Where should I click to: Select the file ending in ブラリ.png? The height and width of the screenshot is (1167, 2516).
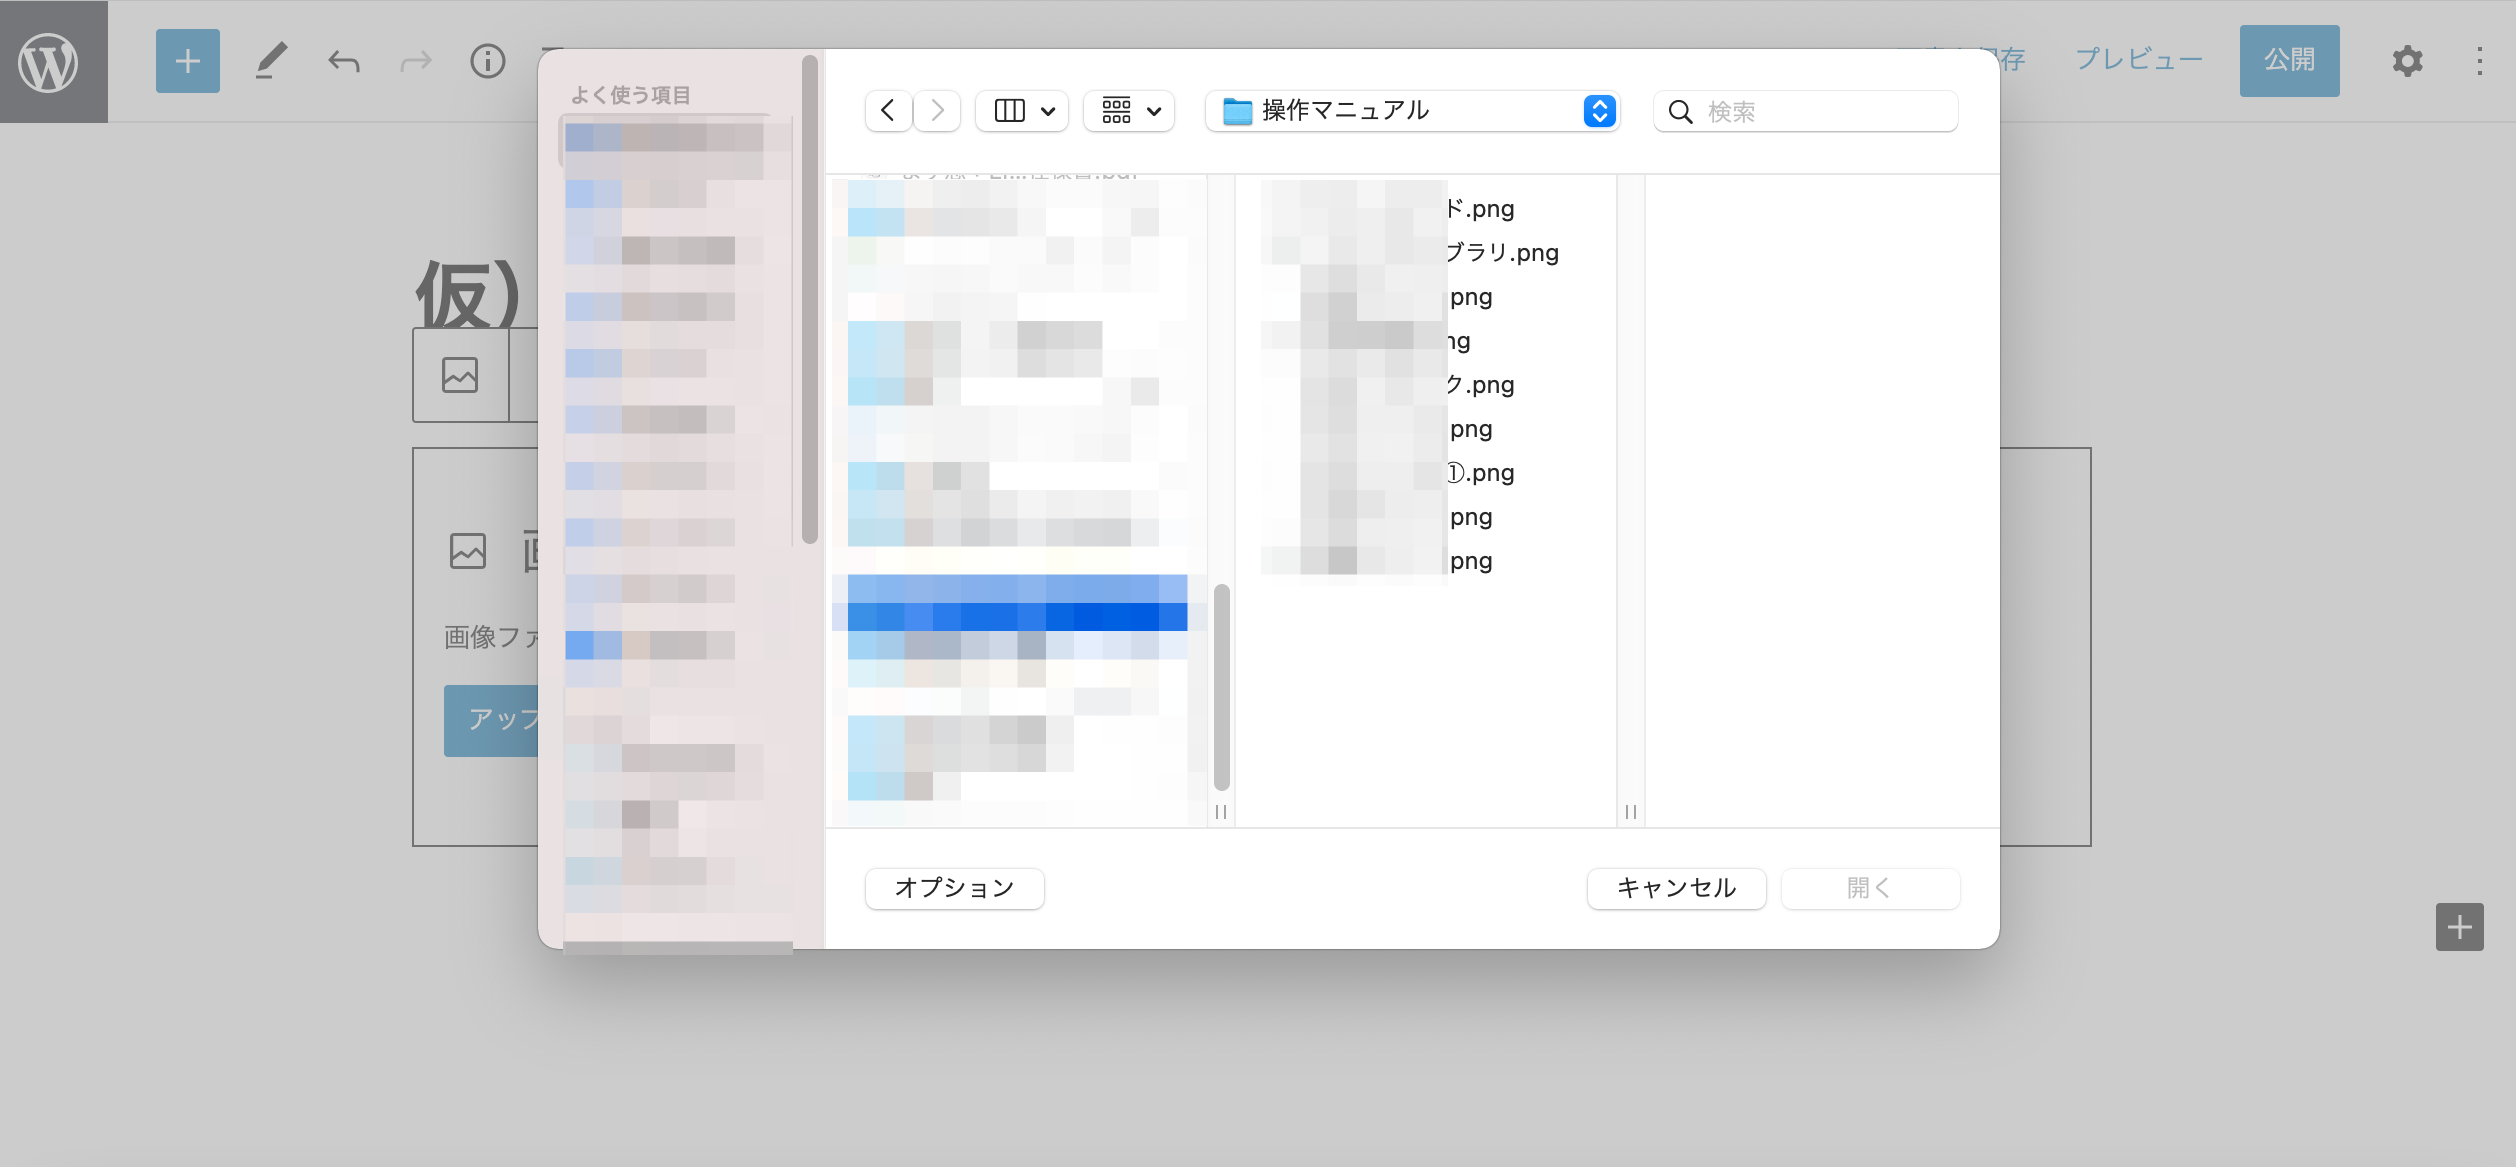[1500, 253]
